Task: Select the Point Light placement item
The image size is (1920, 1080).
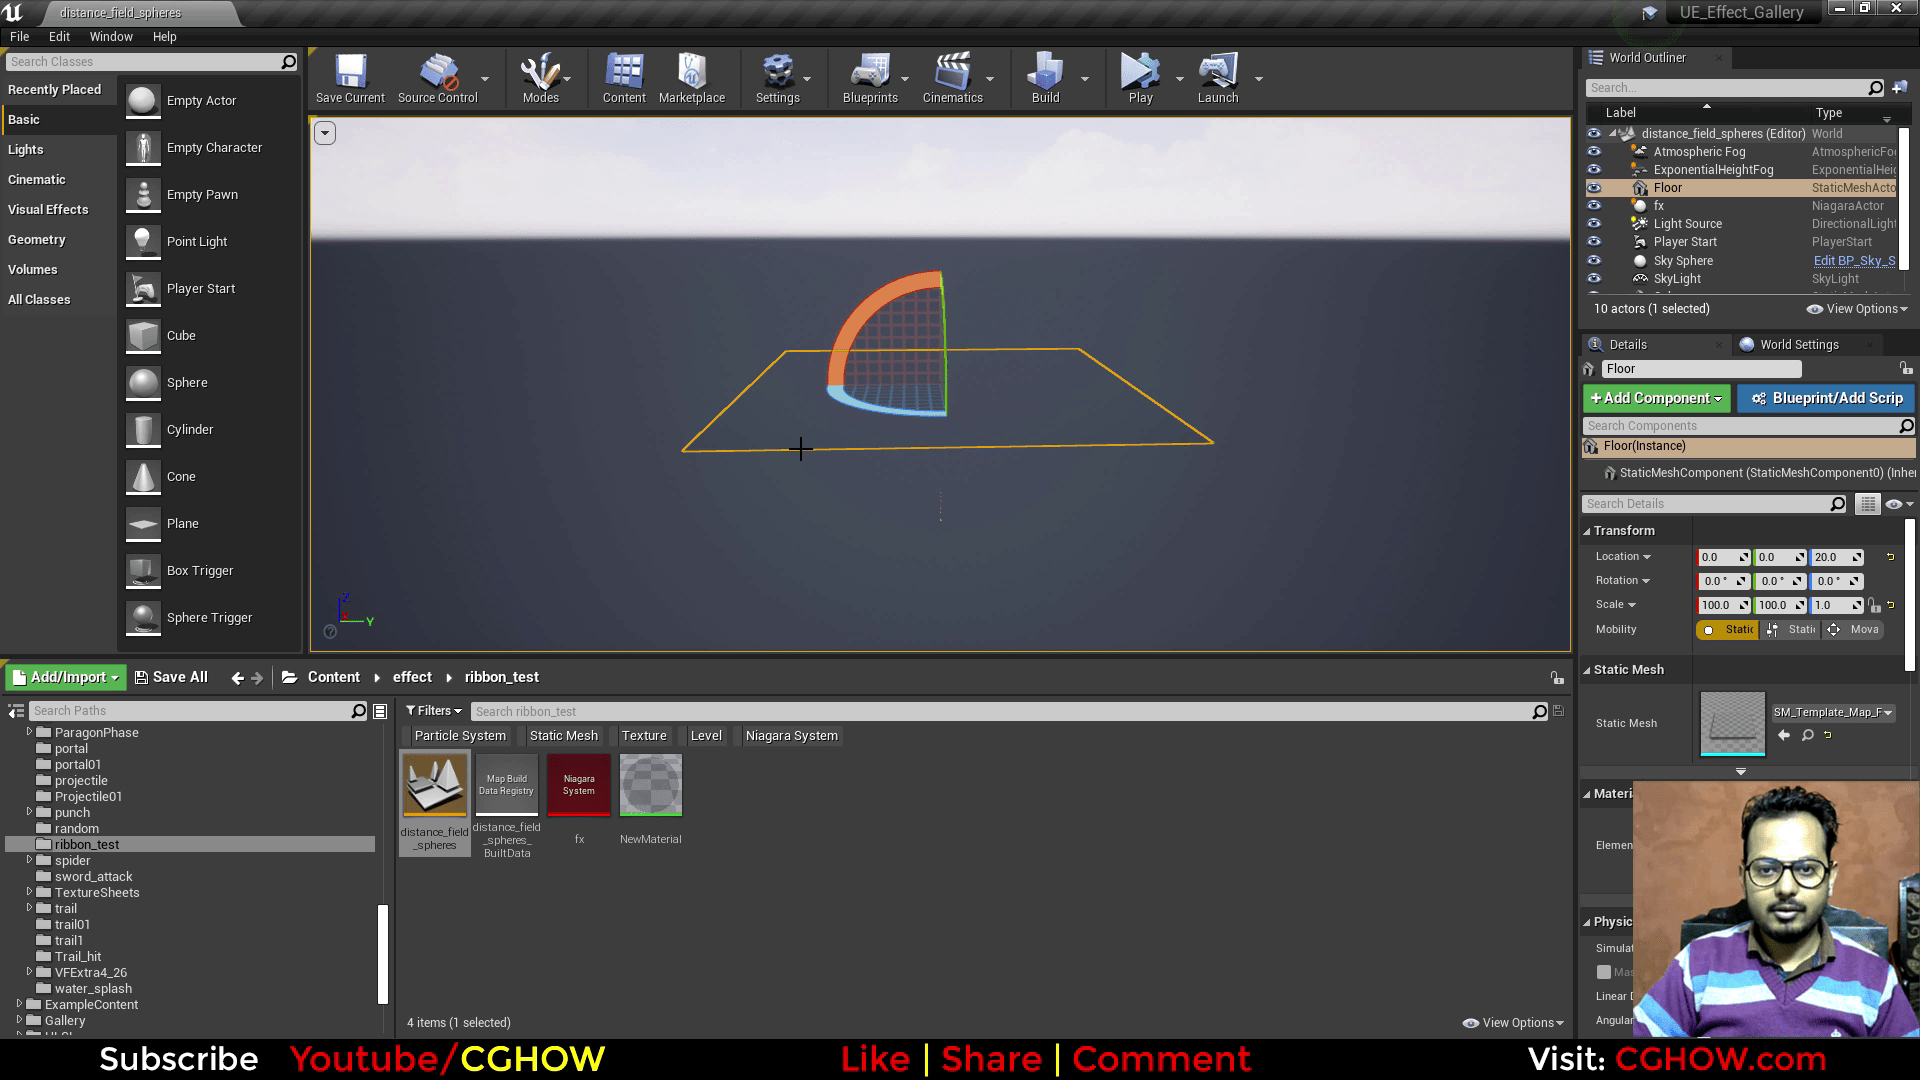Action: click(x=197, y=241)
